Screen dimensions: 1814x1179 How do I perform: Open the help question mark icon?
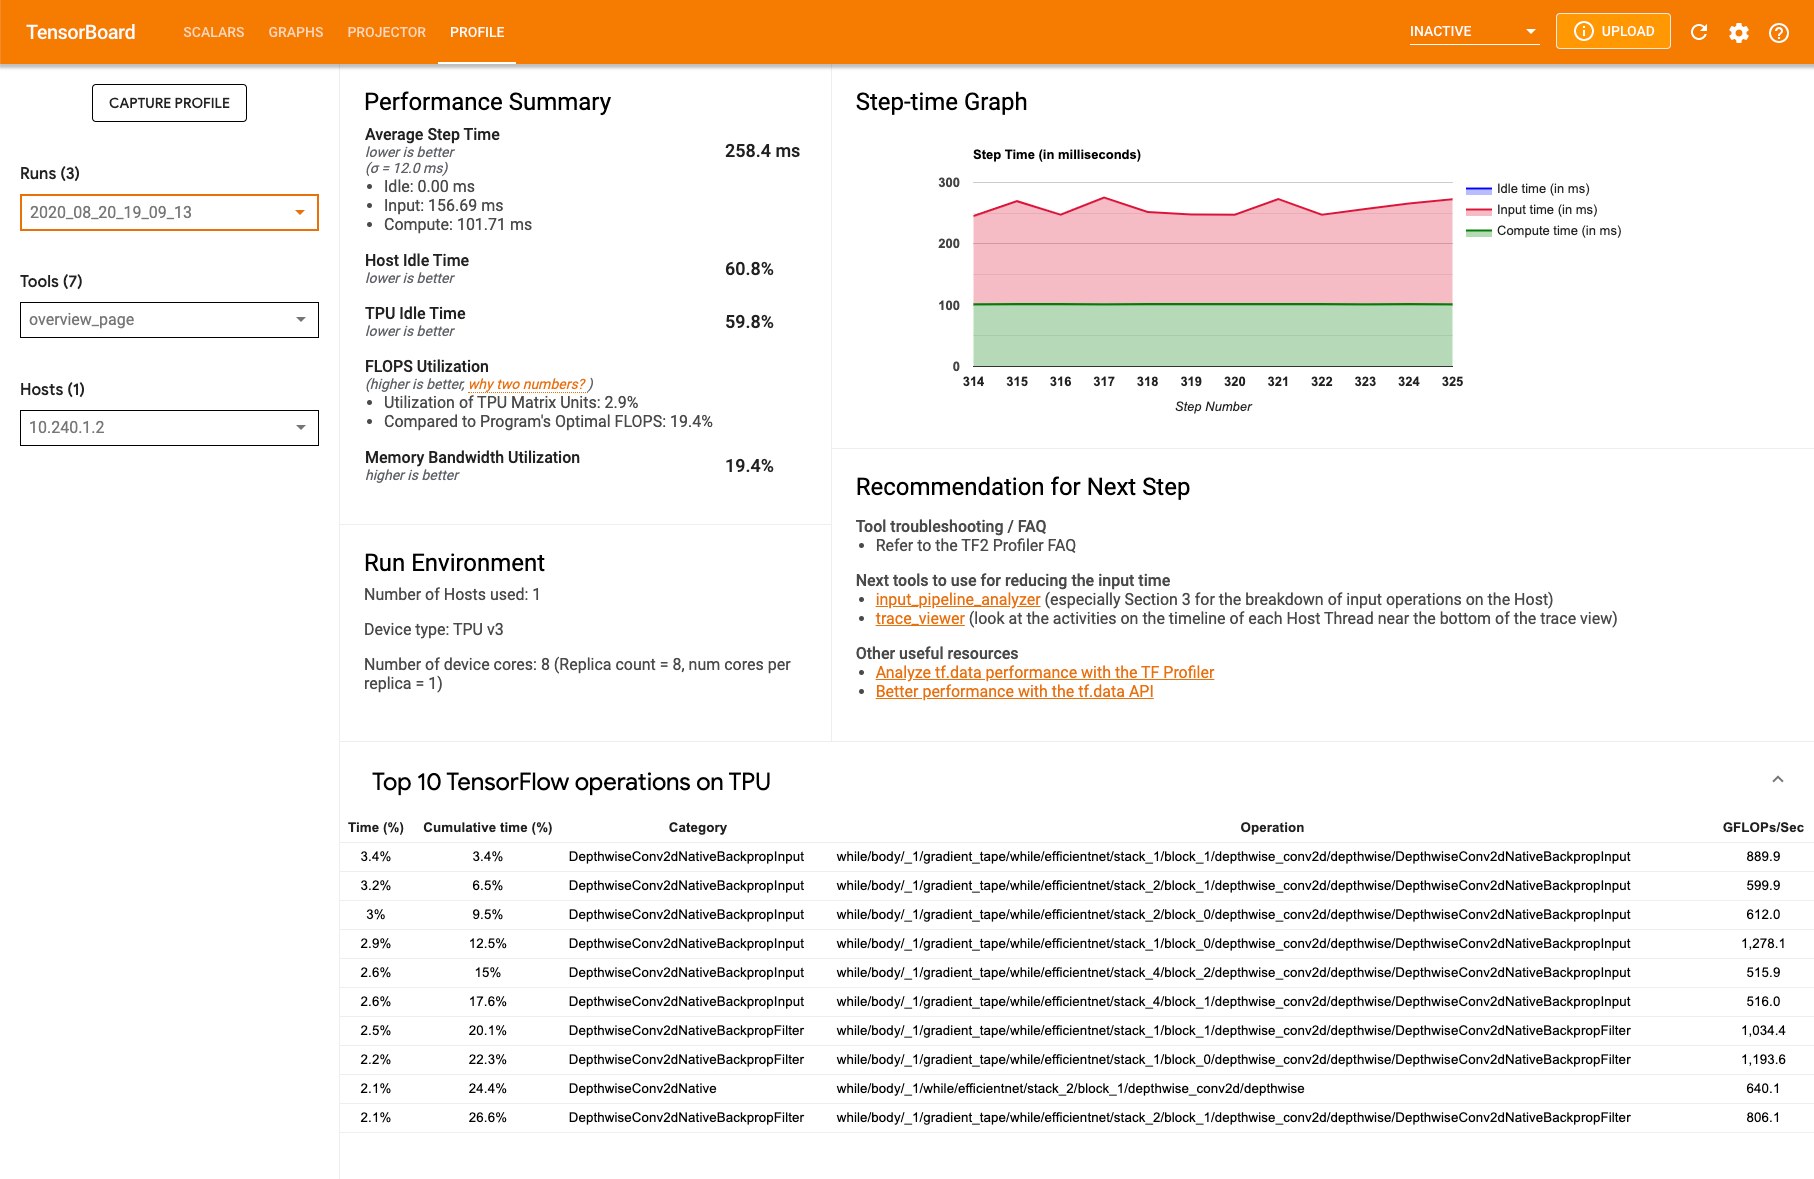tap(1779, 32)
